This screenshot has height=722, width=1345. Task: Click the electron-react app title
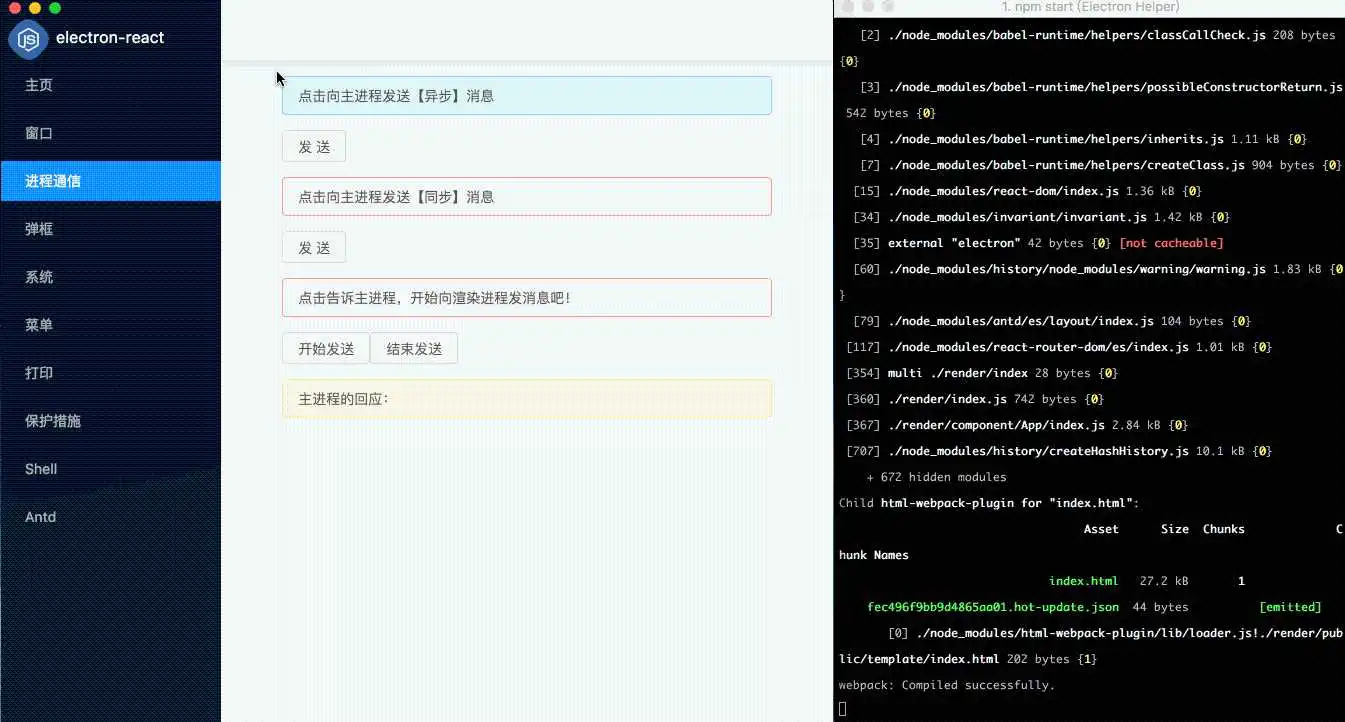click(110, 38)
